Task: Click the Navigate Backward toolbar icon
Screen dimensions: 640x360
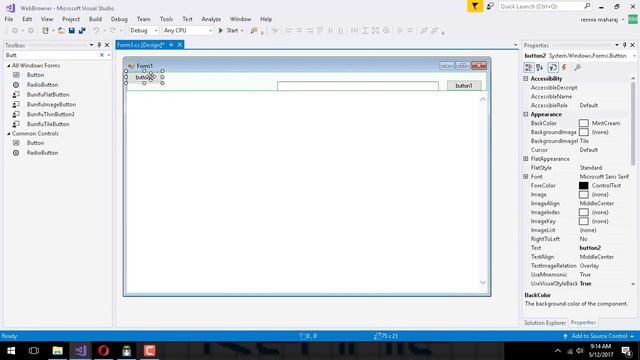Action: tap(15, 31)
